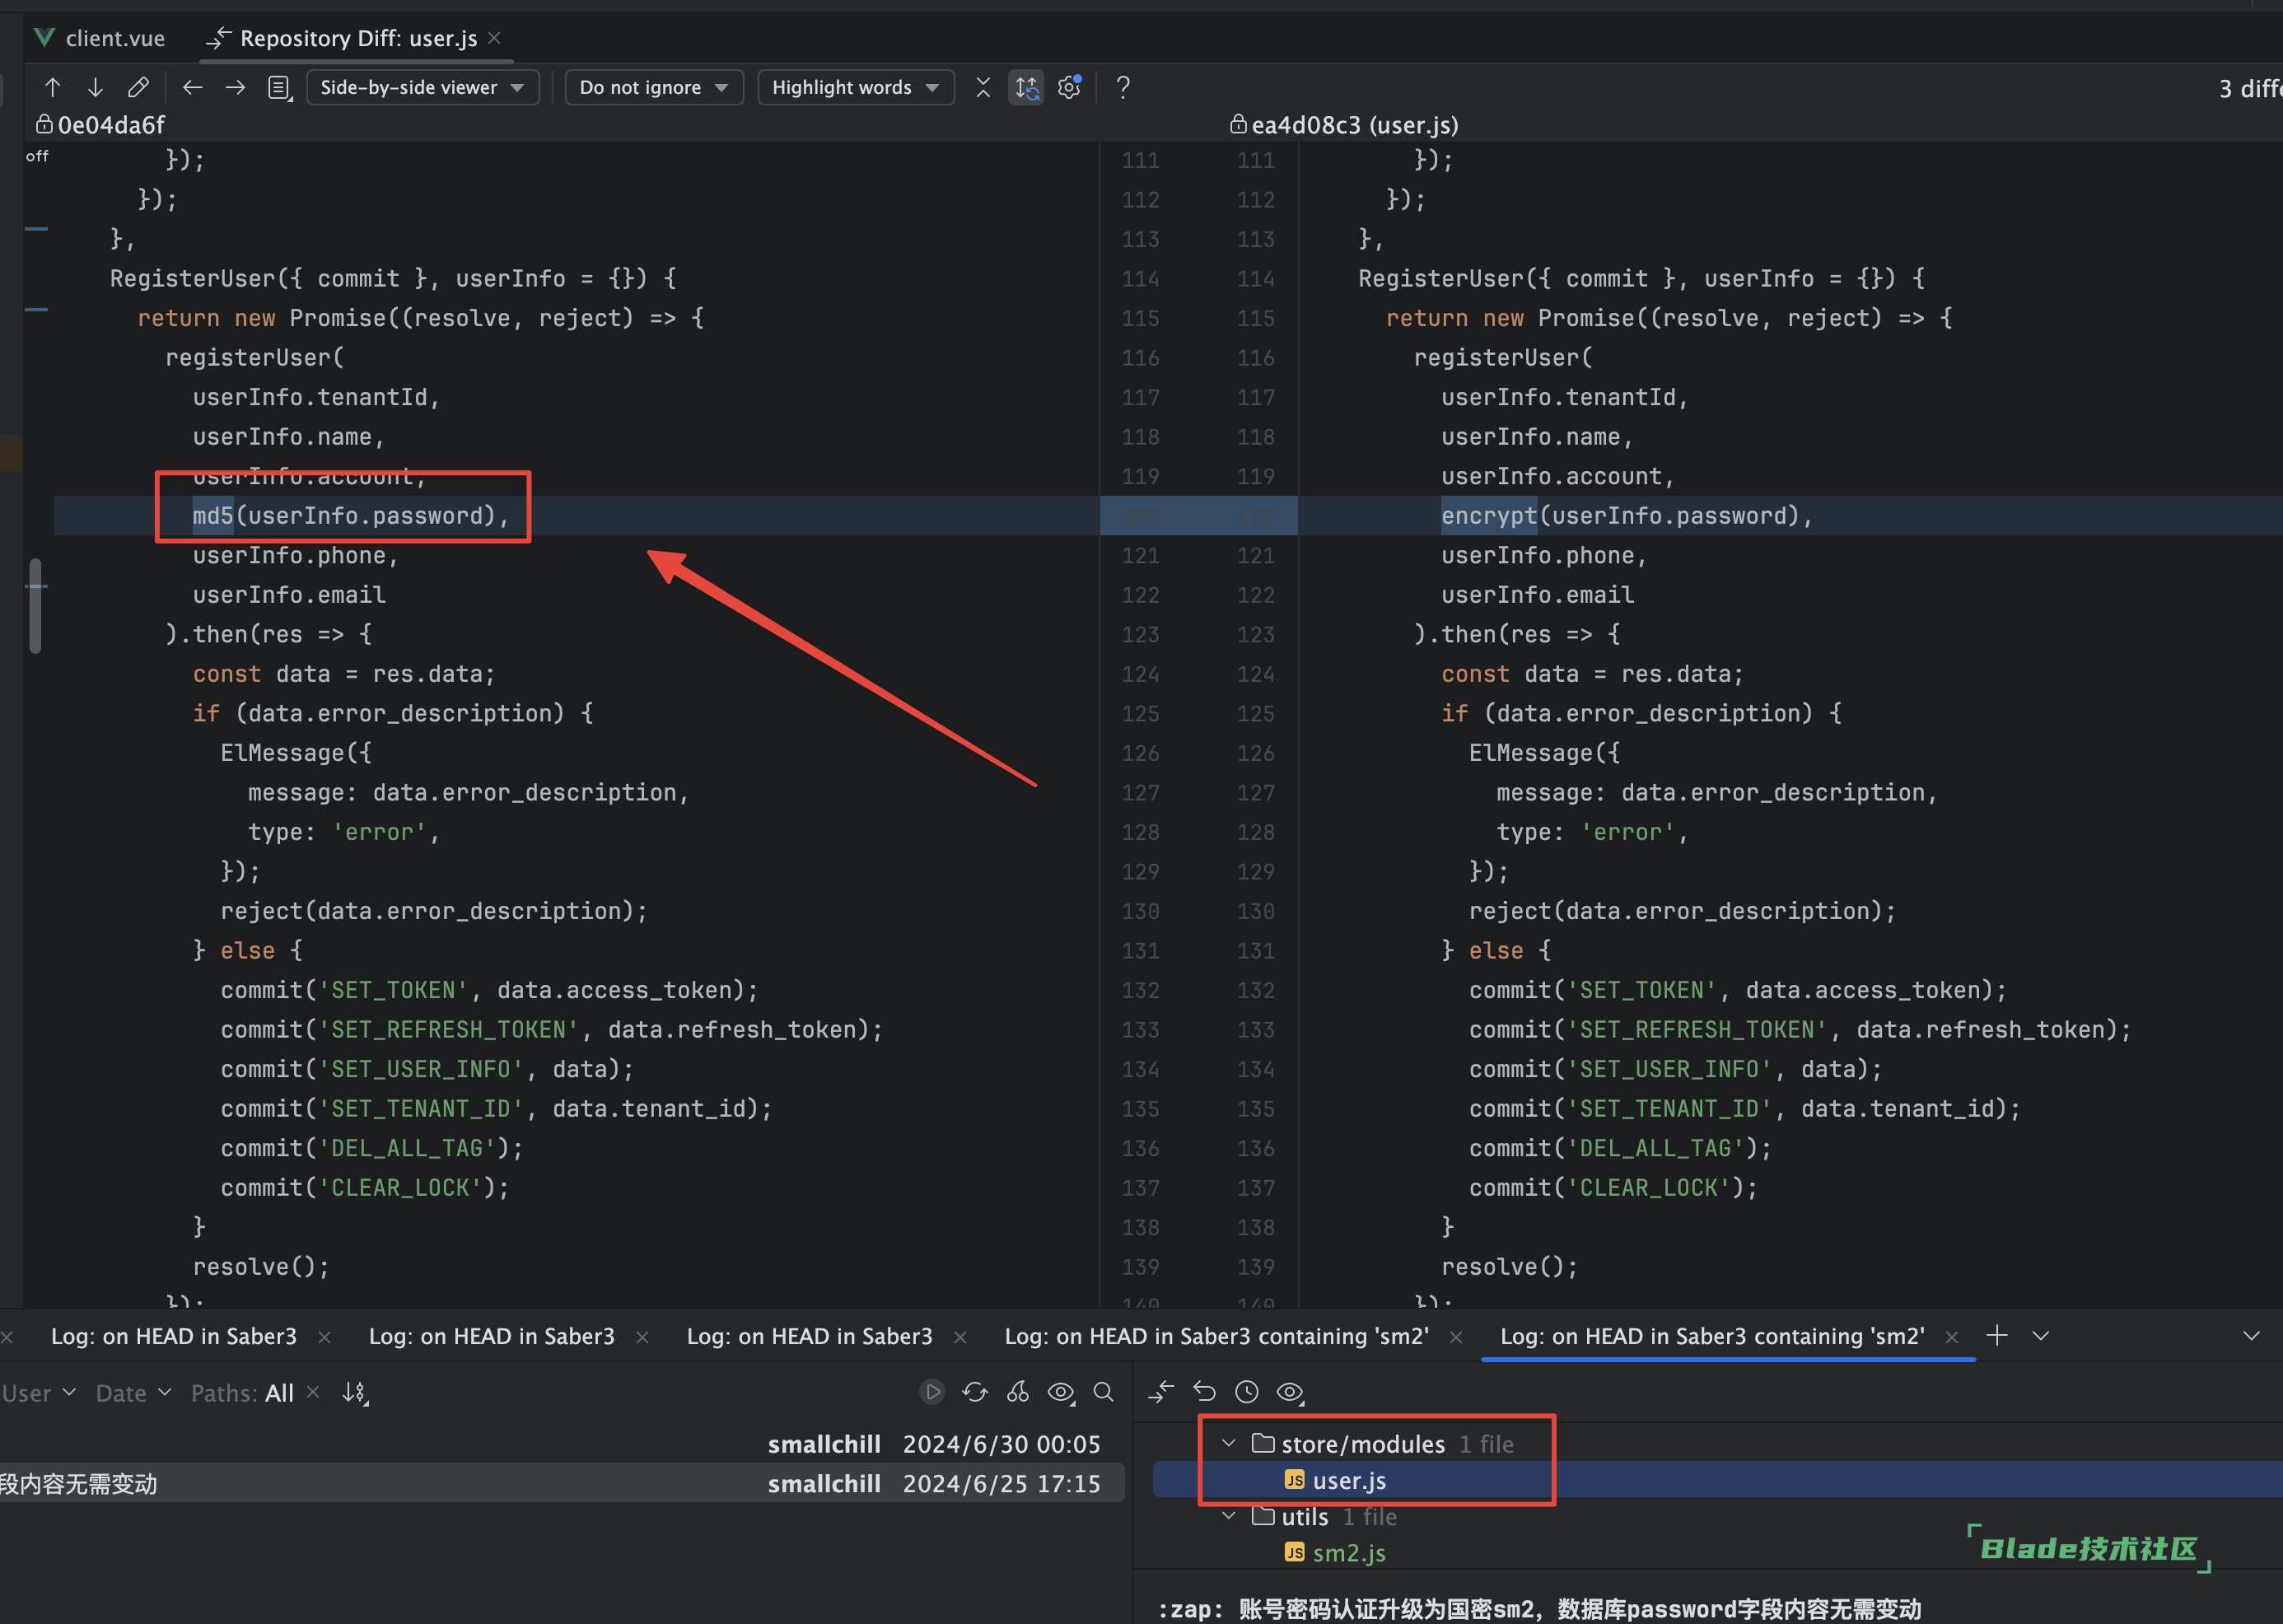
Task: Open log view options eye icon
Action: [1061, 1392]
